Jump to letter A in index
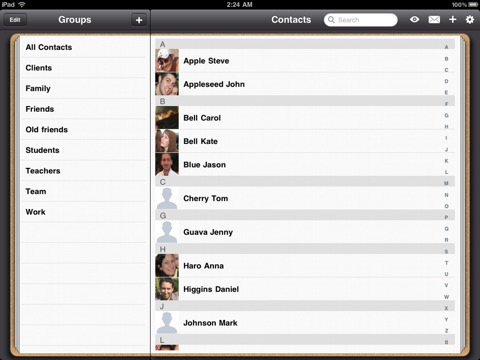This screenshot has height=360, width=480. click(446, 47)
